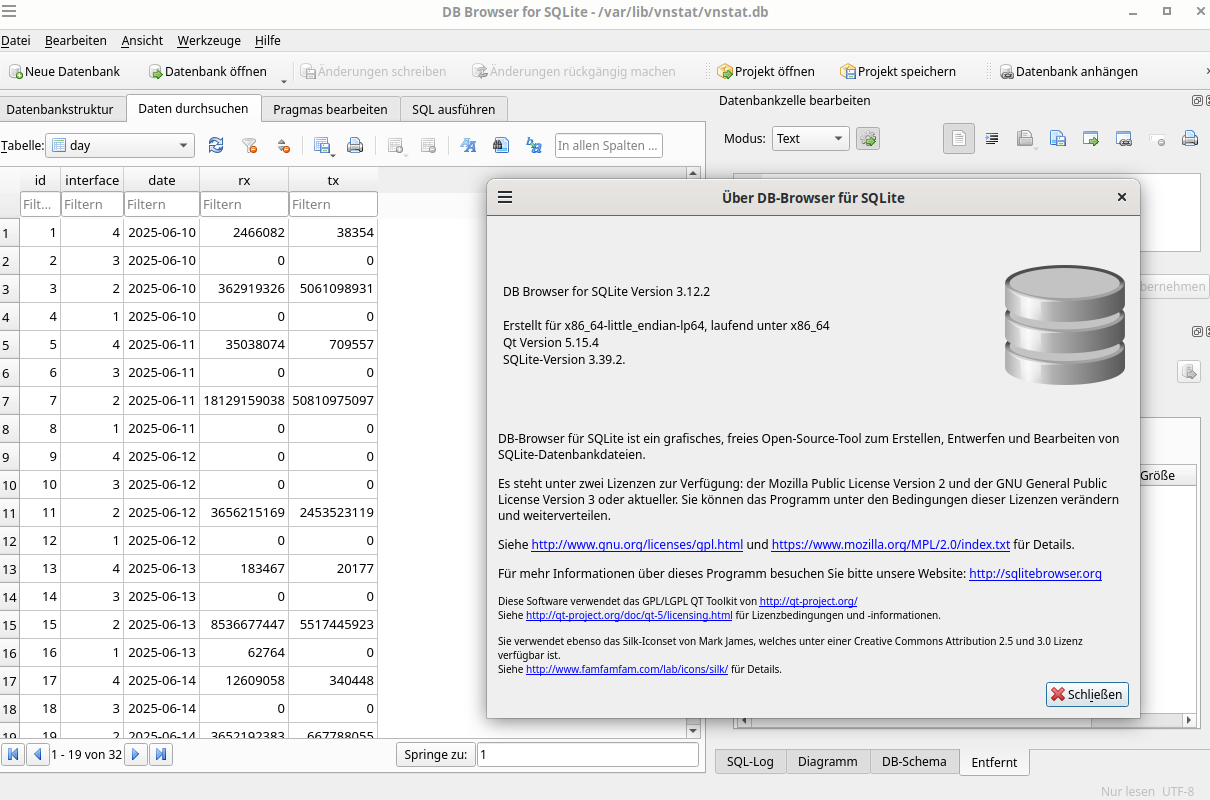Click the find and replace icon
Image resolution: width=1210 pixels, height=800 pixels.
tap(534, 145)
